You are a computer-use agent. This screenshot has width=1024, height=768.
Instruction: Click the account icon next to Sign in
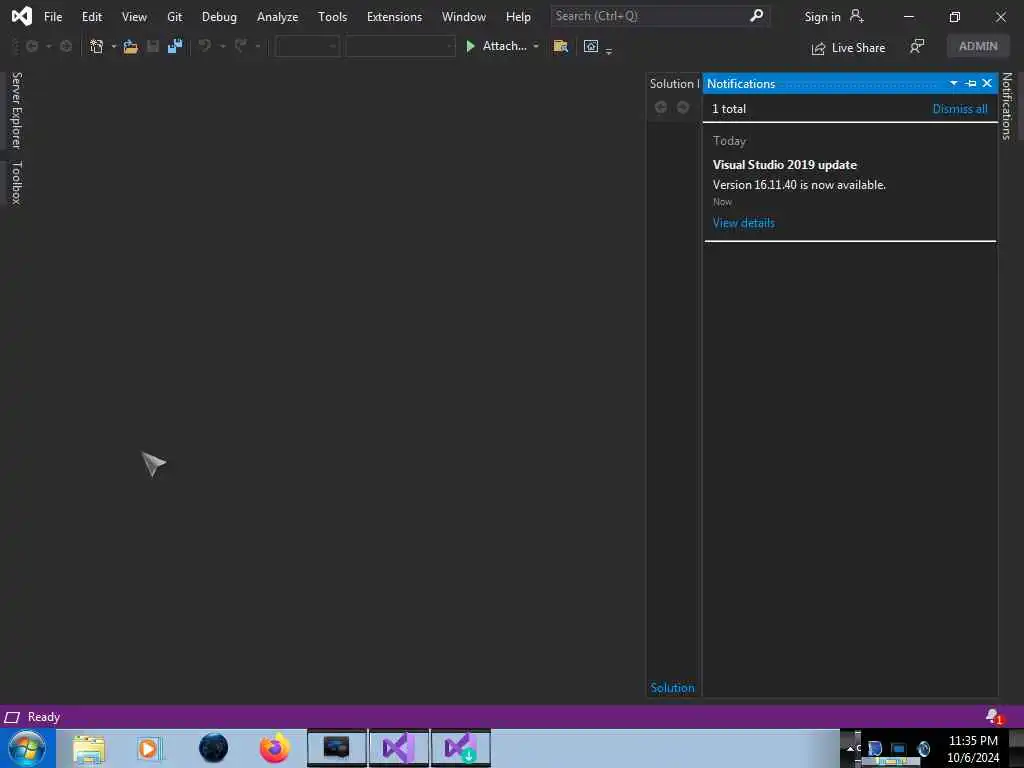pyautogui.click(x=857, y=16)
